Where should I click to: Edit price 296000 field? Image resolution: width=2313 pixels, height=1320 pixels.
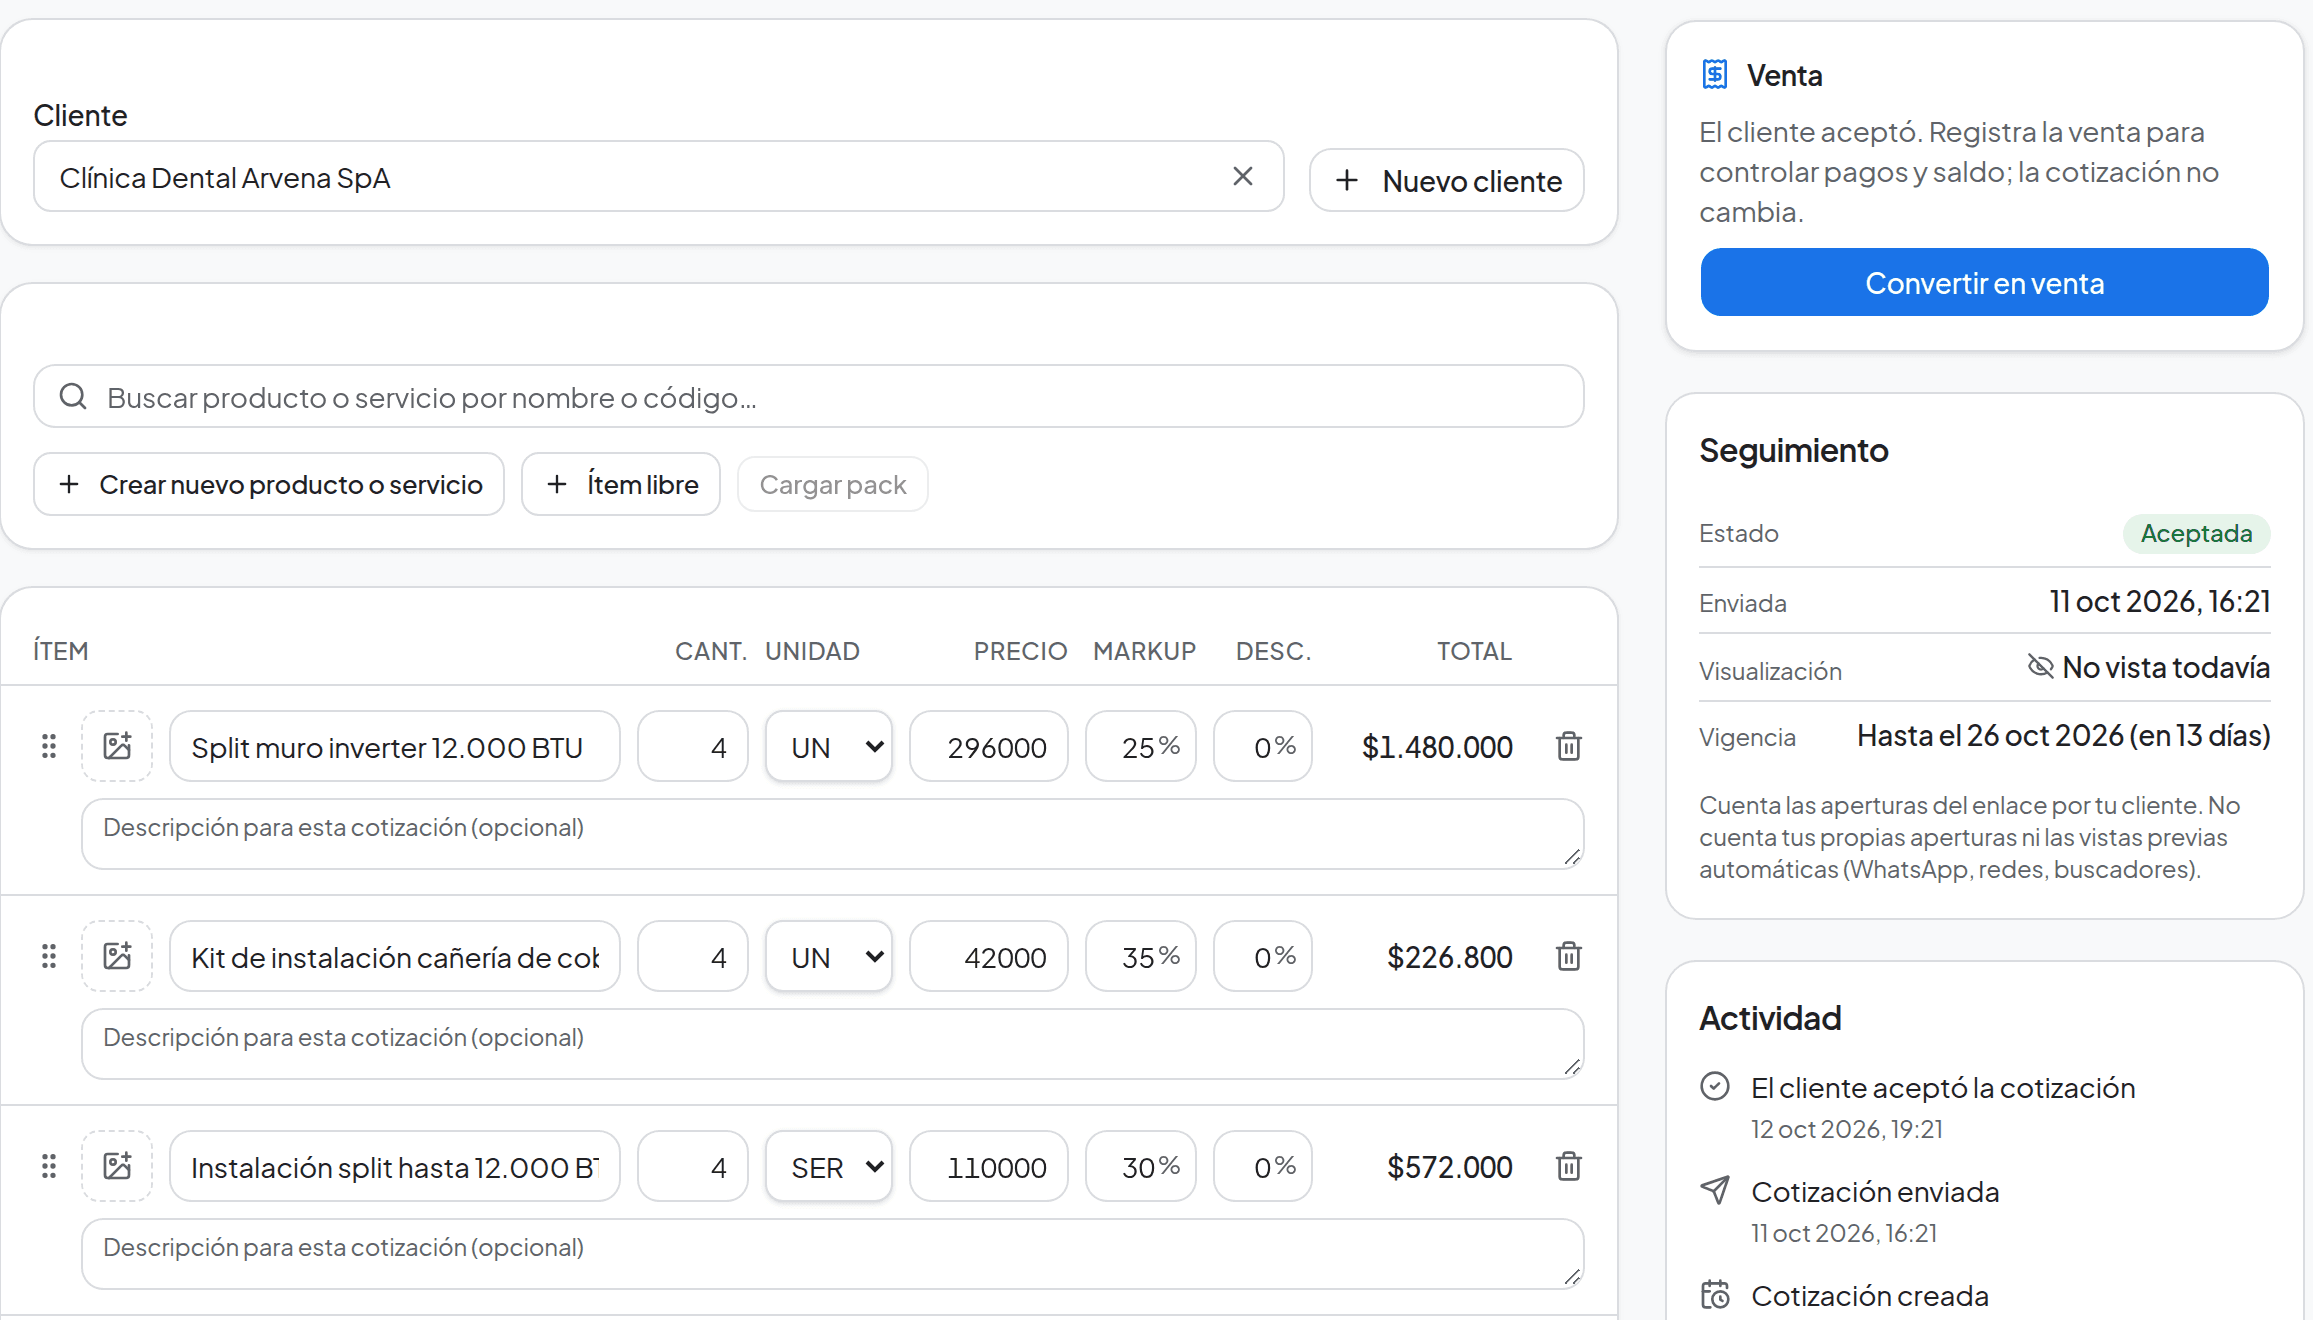tap(989, 746)
